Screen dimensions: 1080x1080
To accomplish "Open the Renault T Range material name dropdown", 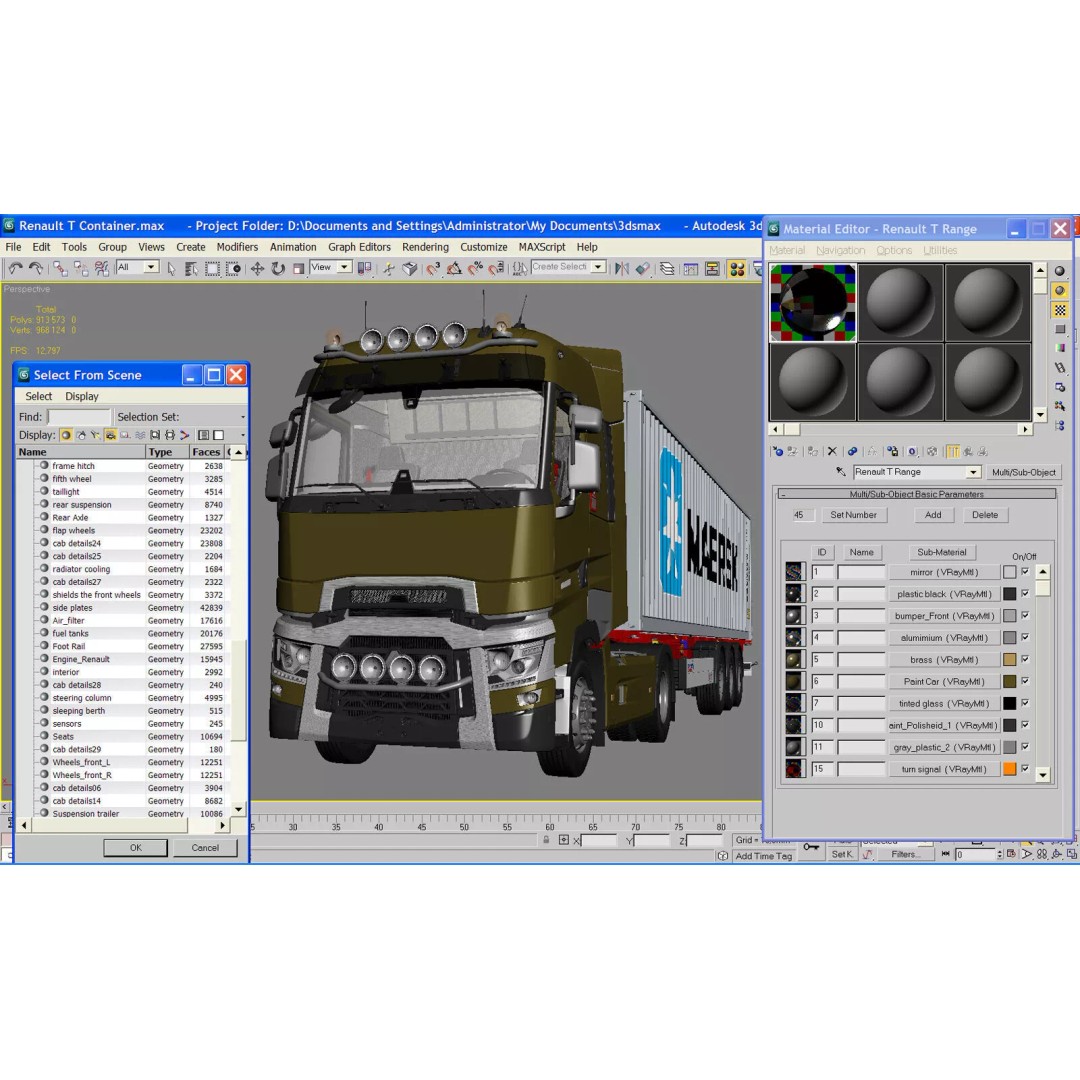I will [x=973, y=472].
